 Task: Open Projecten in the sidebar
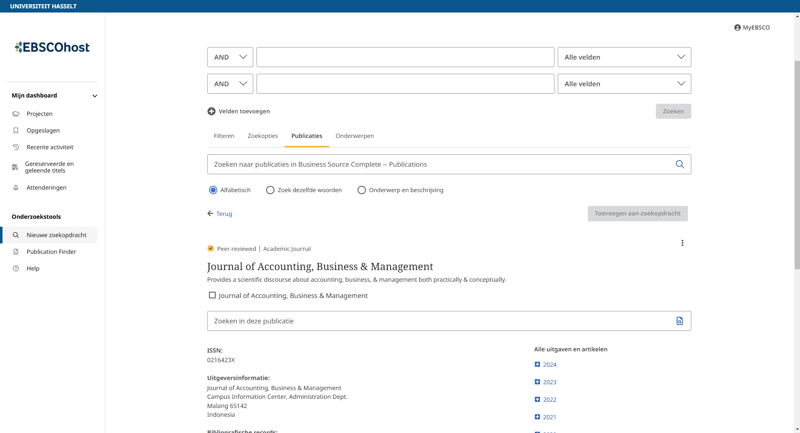[x=39, y=114]
